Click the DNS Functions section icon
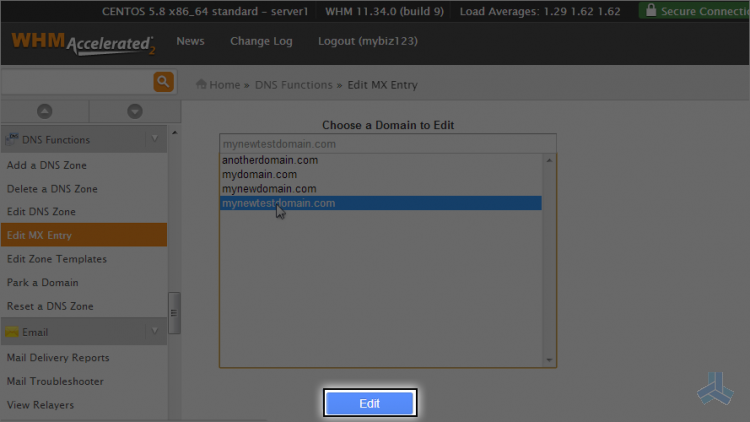The image size is (750, 422). (x=11, y=140)
